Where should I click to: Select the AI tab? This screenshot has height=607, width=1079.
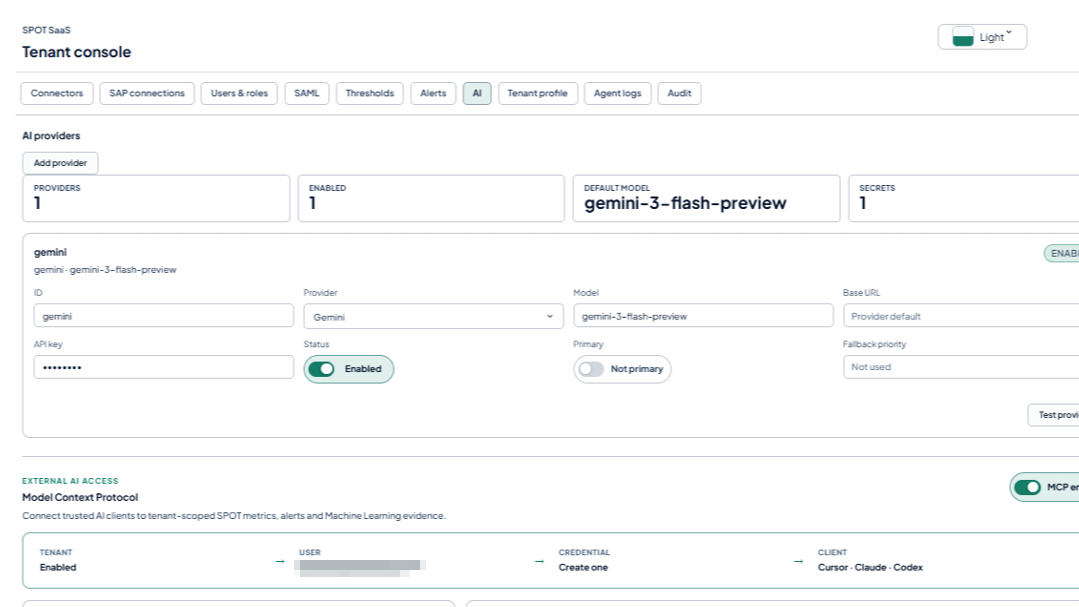477,93
